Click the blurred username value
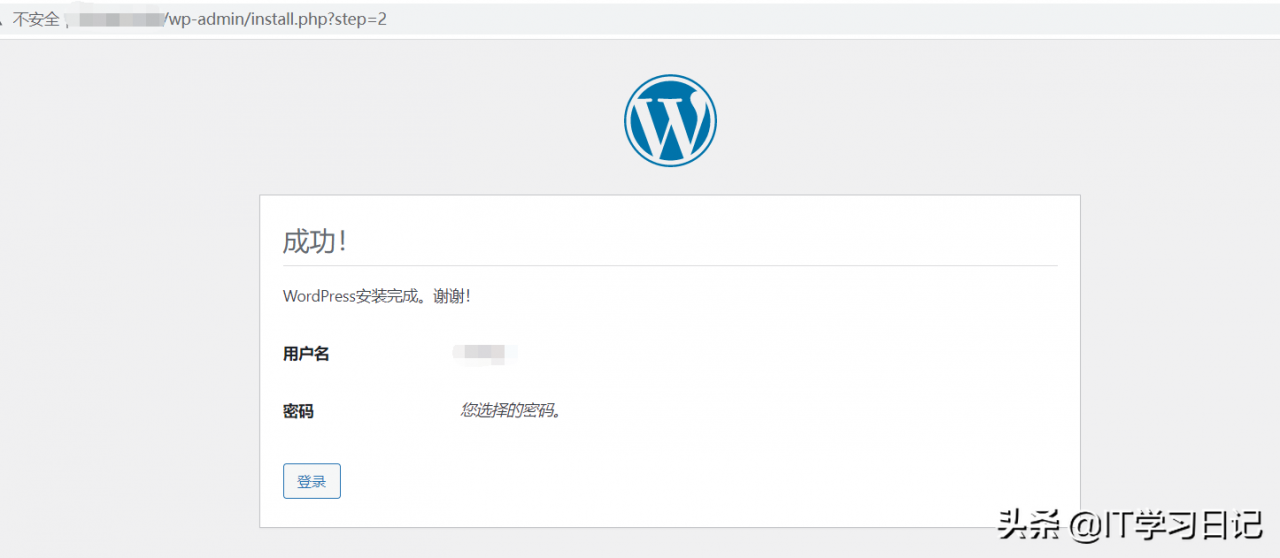The width and height of the screenshot is (1280, 558). point(485,352)
